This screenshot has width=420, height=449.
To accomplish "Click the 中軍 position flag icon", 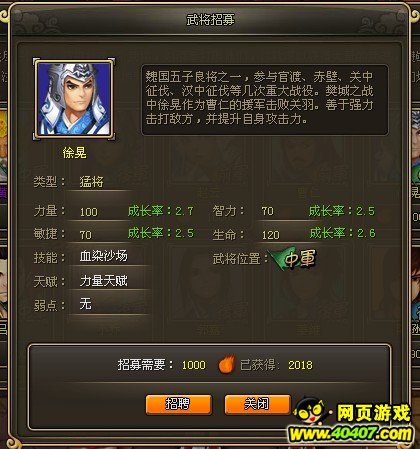I will [294, 258].
